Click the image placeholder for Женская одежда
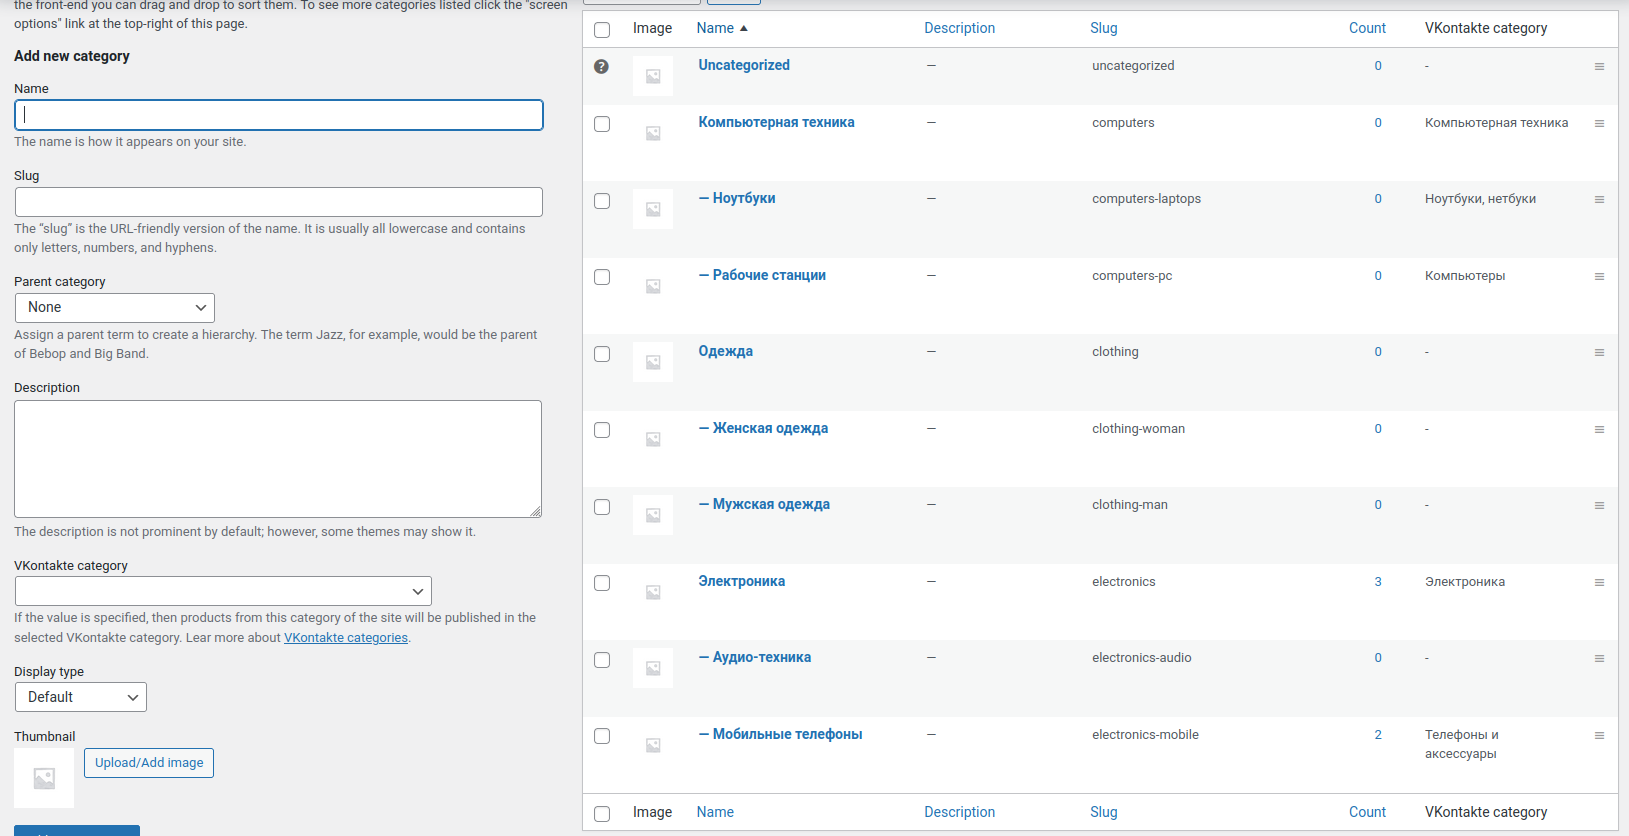 pos(653,439)
